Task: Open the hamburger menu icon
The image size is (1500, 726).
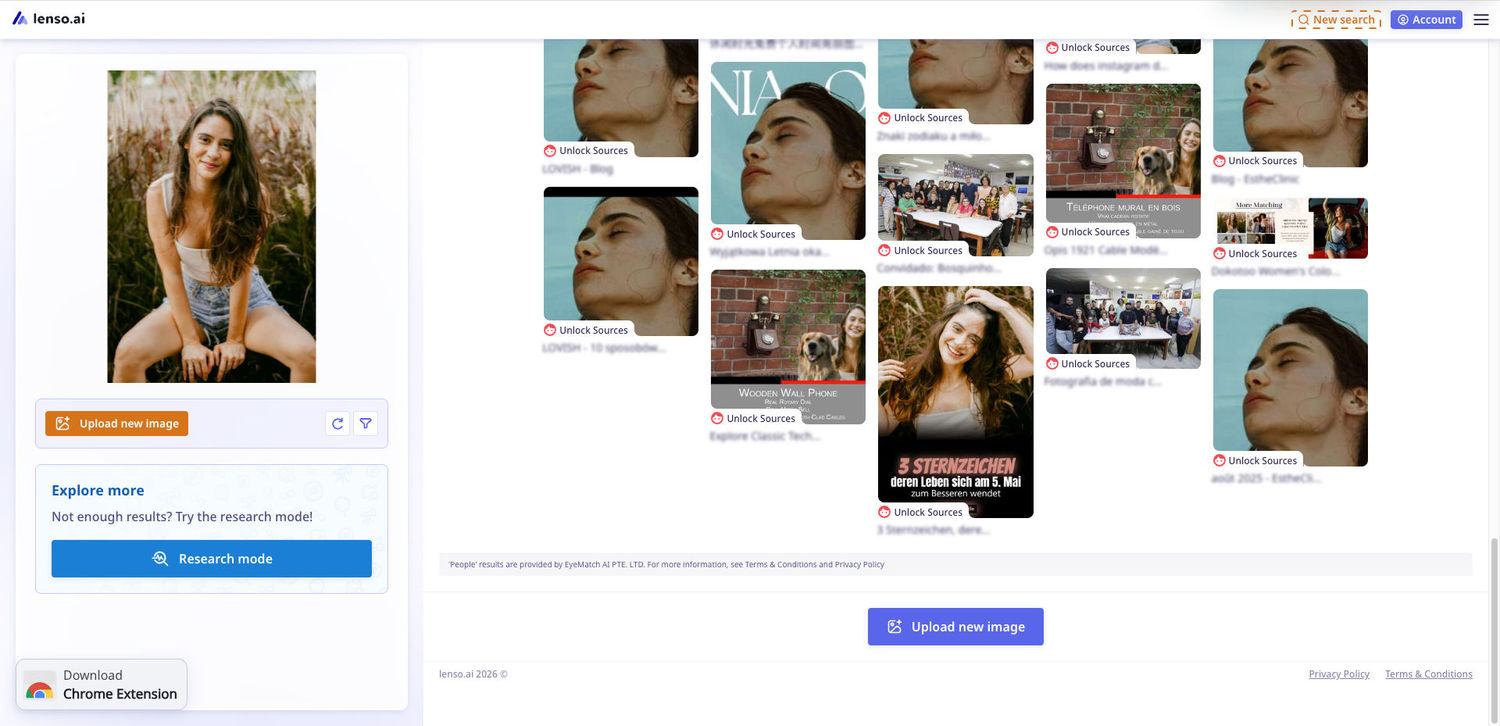Action: pos(1481,19)
